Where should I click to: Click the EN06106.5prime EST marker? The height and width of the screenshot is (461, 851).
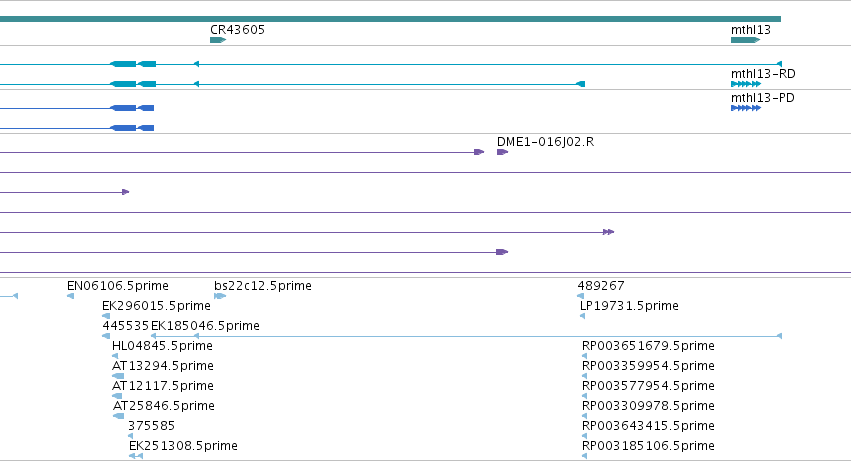tap(71, 296)
